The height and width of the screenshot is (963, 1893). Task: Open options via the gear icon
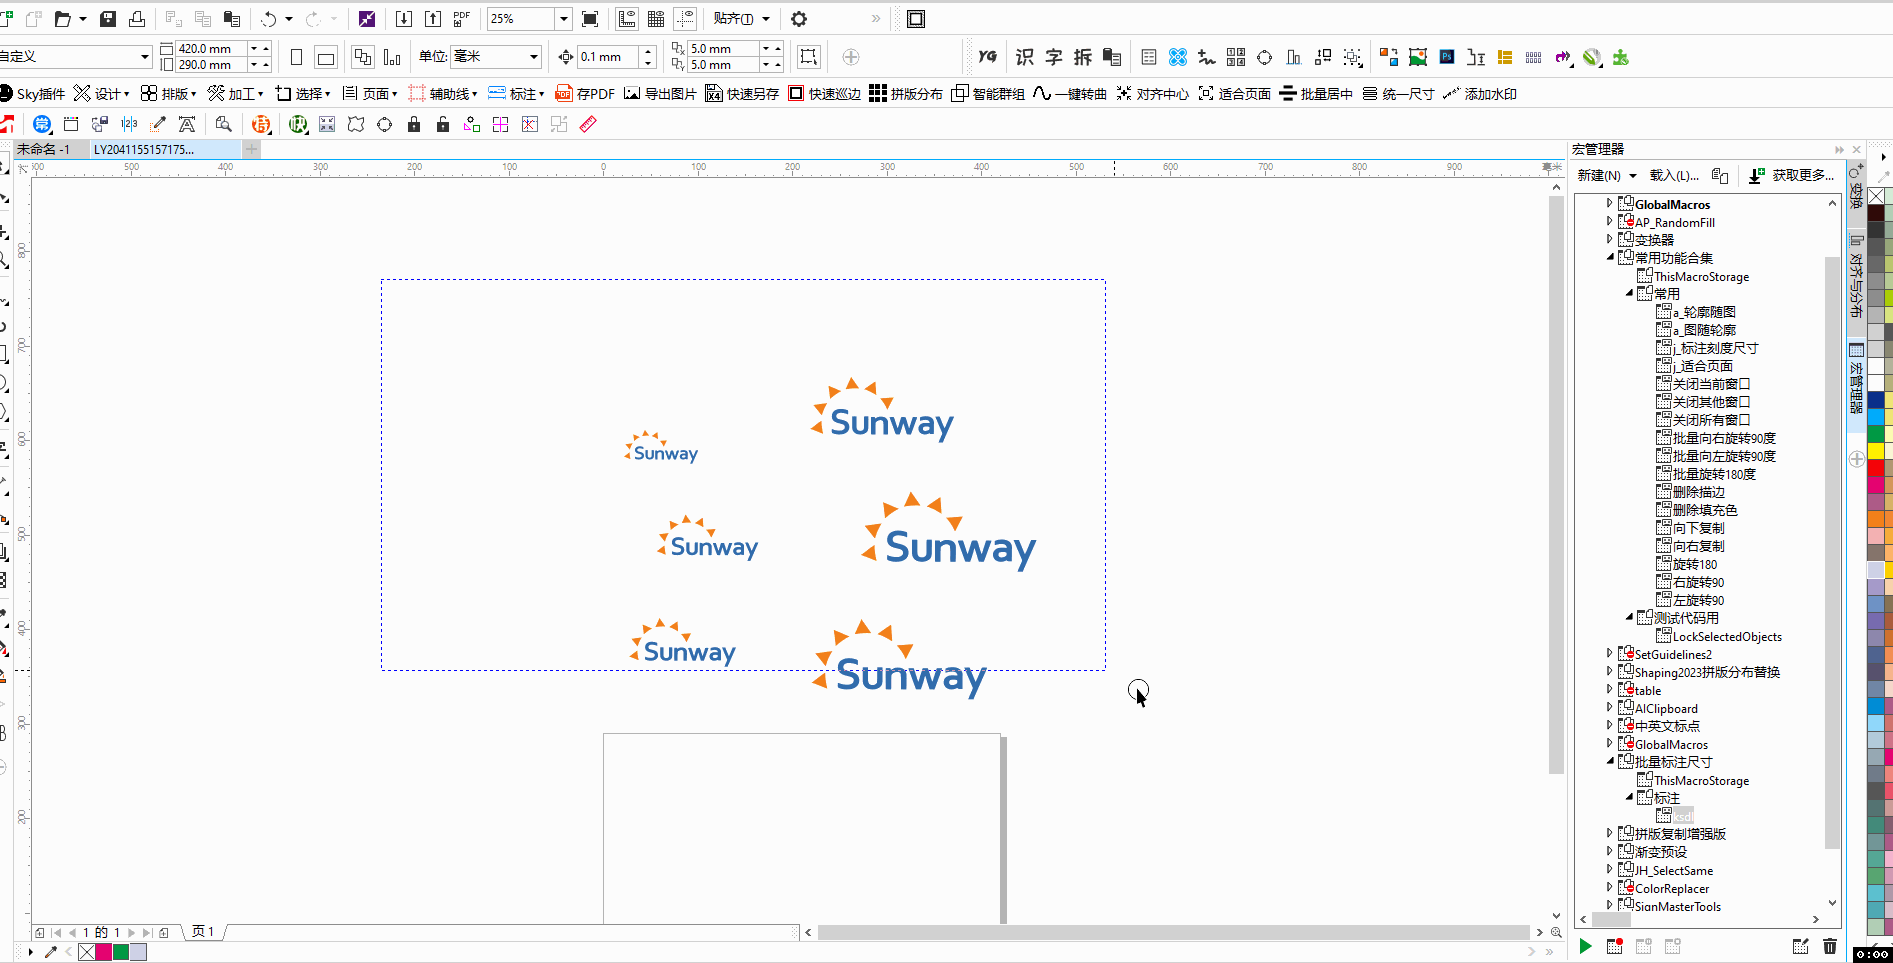pyautogui.click(x=799, y=19)
